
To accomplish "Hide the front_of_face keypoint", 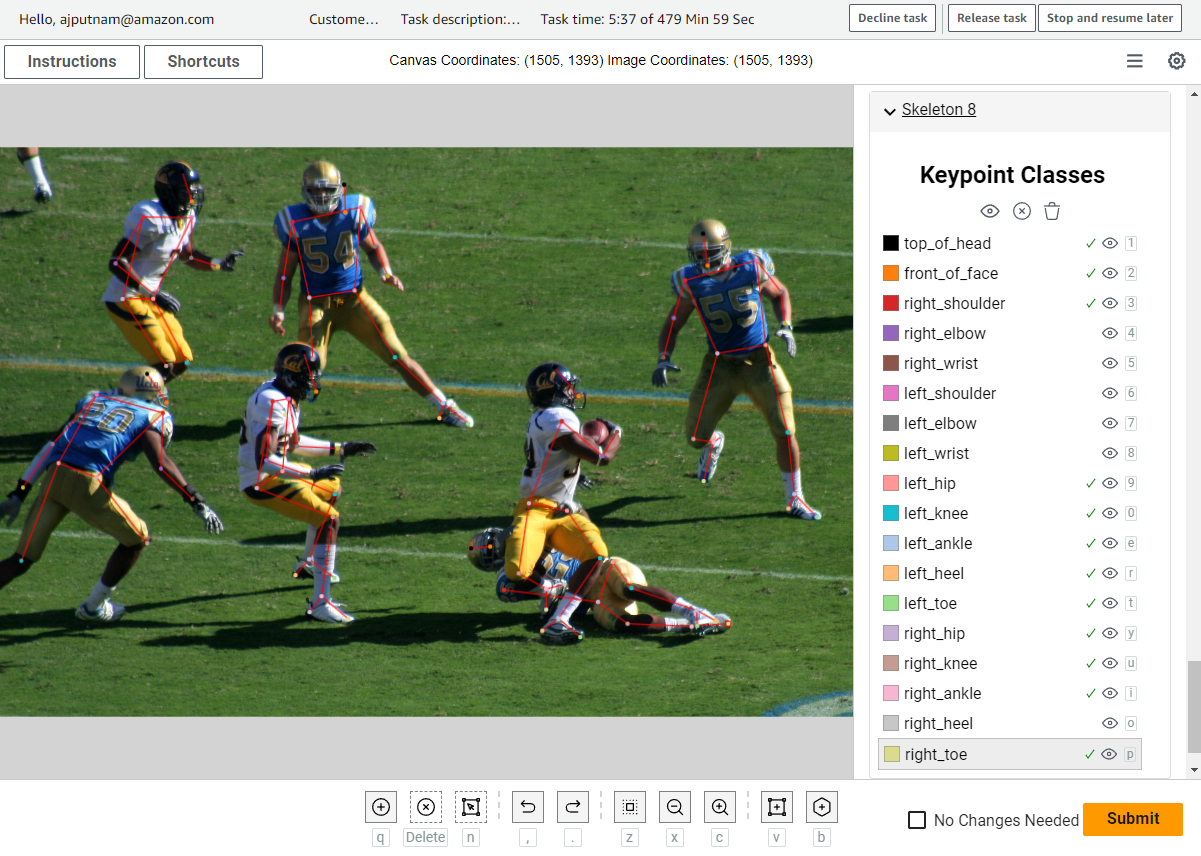I will pos(1109,273).
